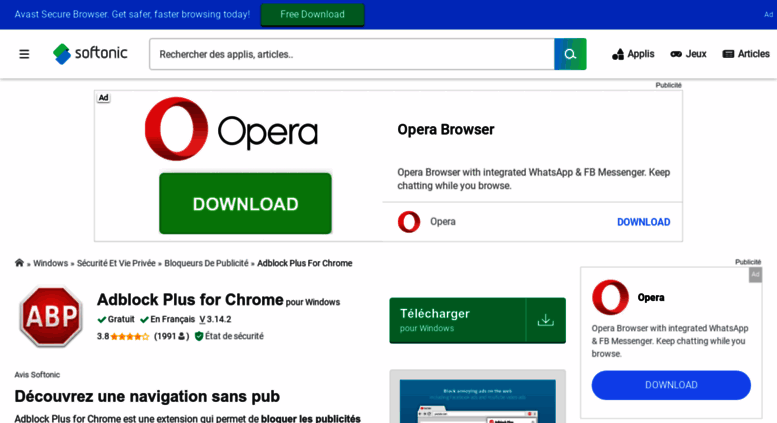Click the 'Découvrez une navigation sans pub' heading
This screenshot has width=777, height=423.
coord(147,396)
